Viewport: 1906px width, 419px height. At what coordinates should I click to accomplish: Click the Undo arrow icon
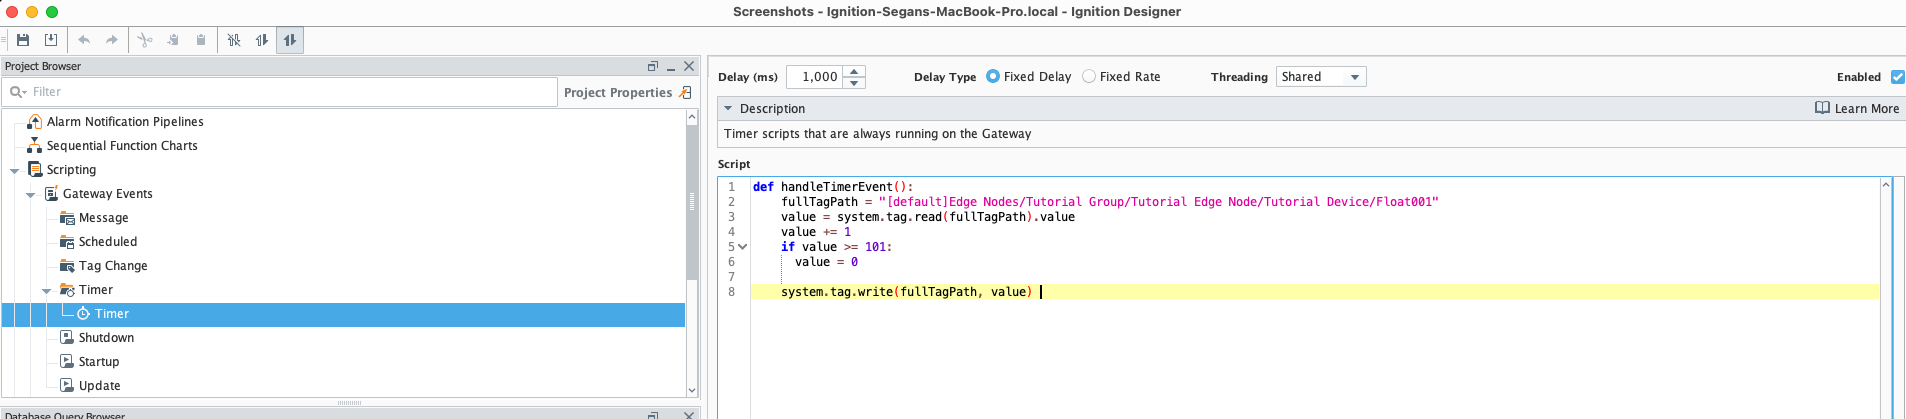click(x=84, y=40)
